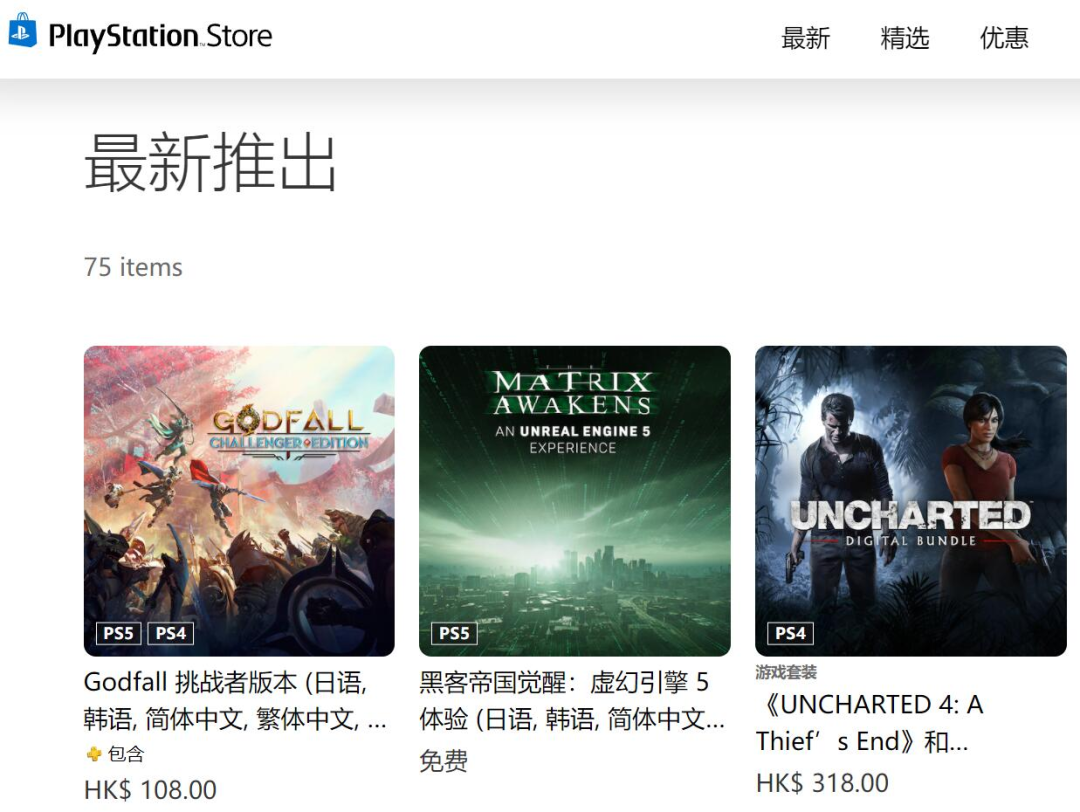Click the HK$ 108.00 price of Godfall

point(150,790)
